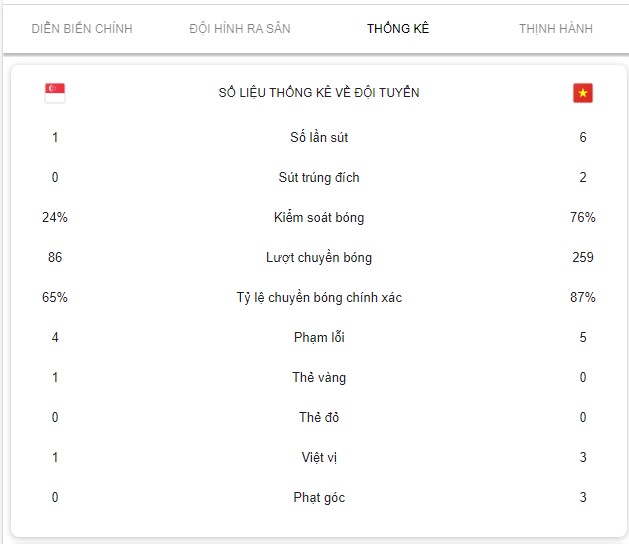Image resolution: width=629 pixels, height=544 pixels.
Task: Click Singapore's 24% possession value
Action: (x=55, y=217)
